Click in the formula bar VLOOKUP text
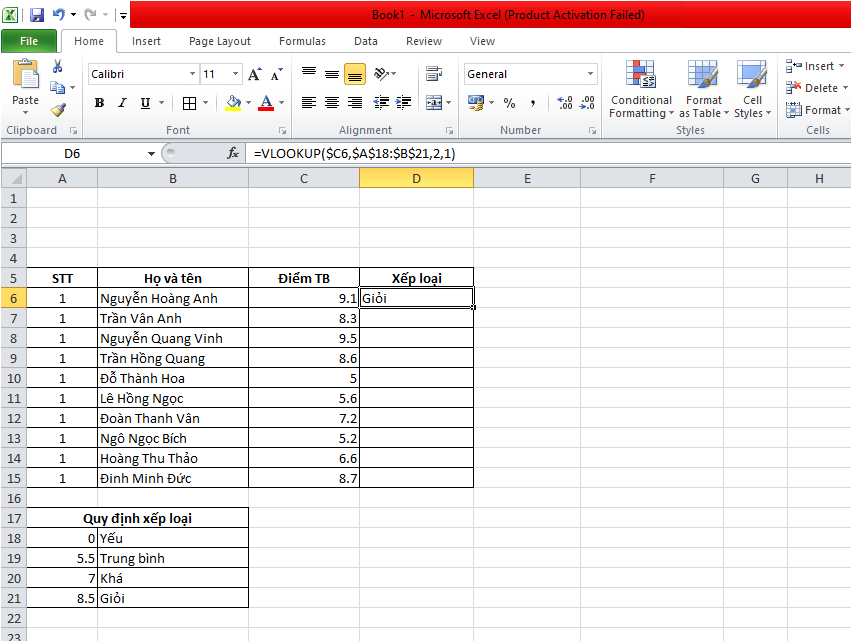The height and width of the screenshot is (641, 851). point(354,154)
